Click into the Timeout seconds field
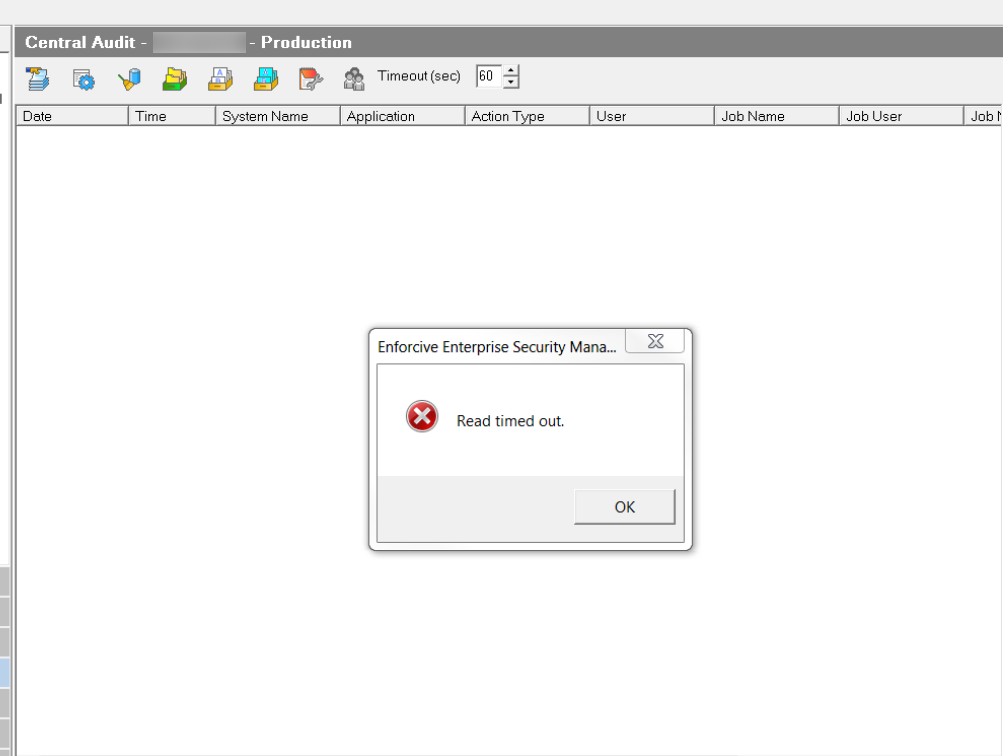Screen dimensions: 1003x756 (489, 76)
